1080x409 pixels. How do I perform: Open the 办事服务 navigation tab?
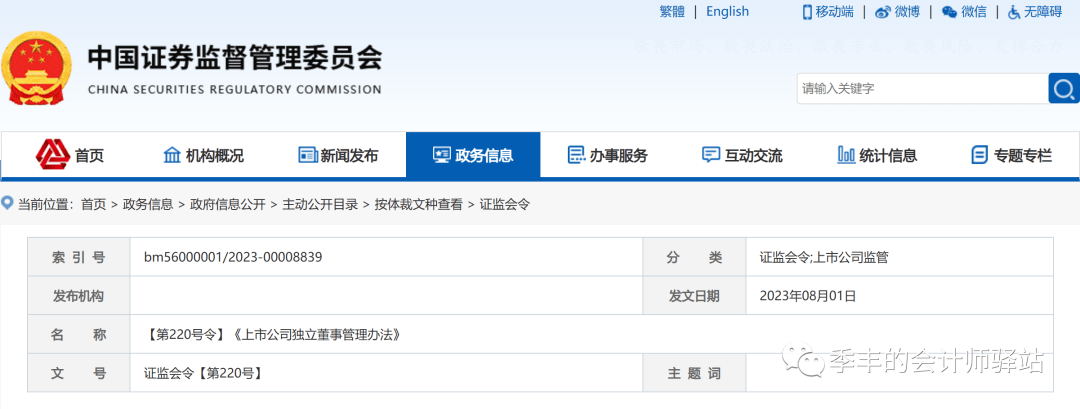608,155
